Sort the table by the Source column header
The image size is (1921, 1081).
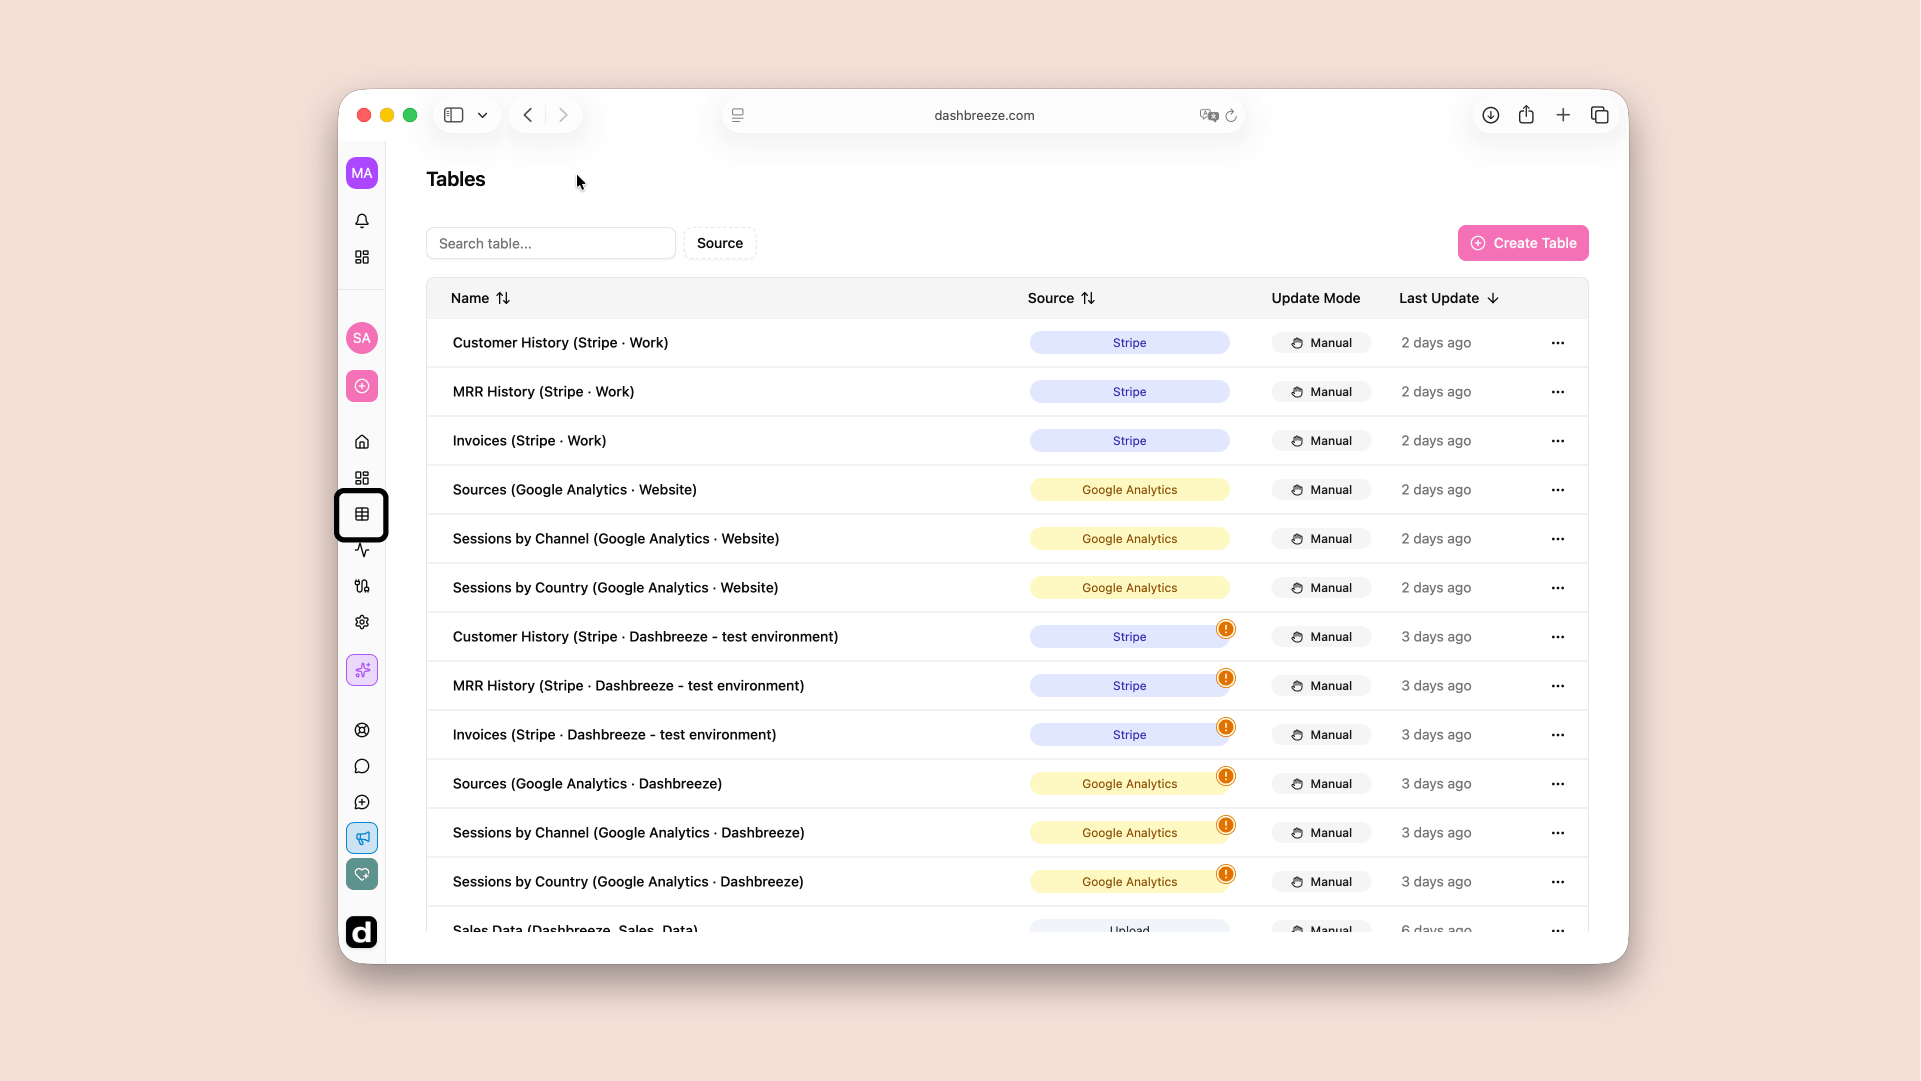click(x=1061, y=298)
